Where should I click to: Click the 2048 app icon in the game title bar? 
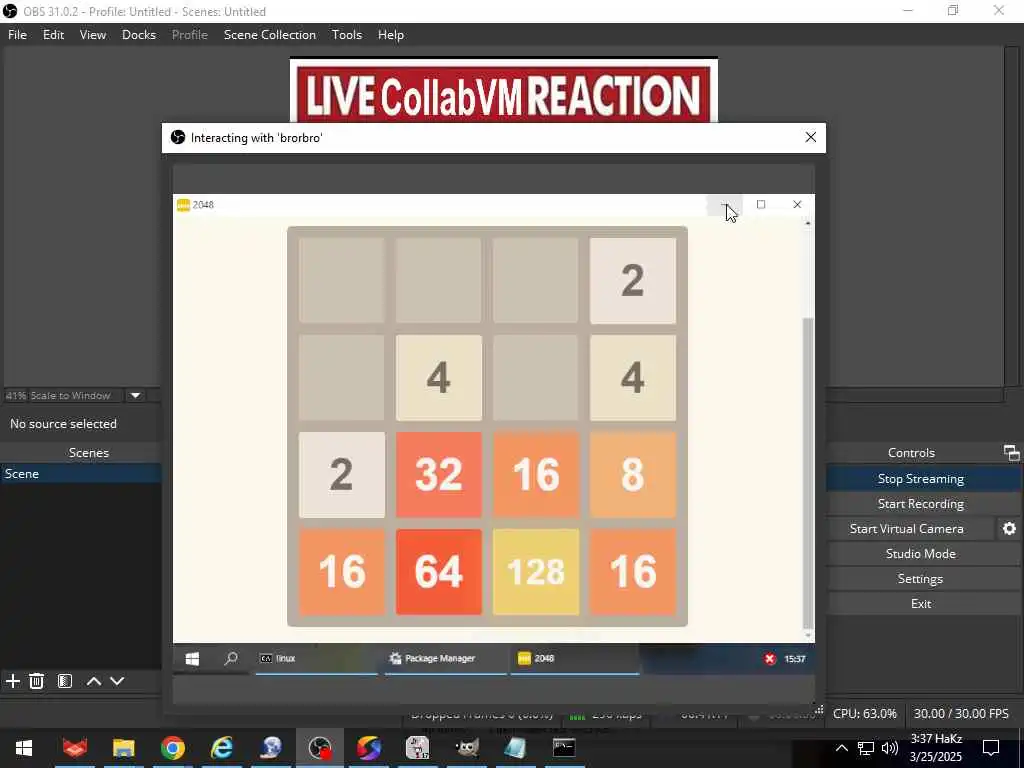coord(184,205)
